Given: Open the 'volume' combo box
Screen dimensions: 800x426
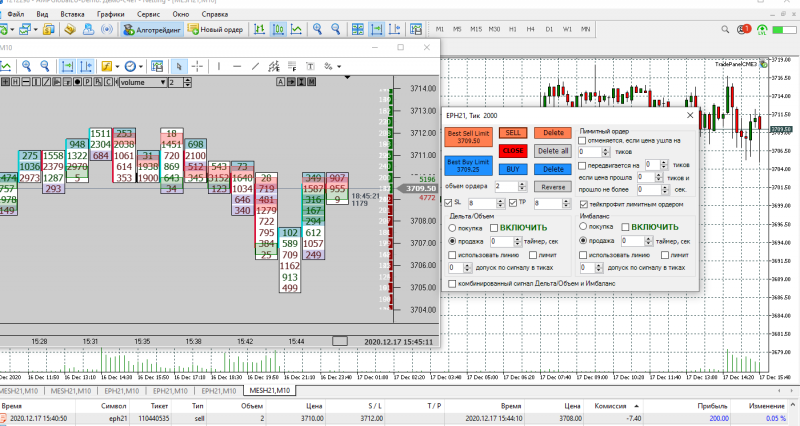Looking at the screenshot, I should [x=143, y=82].
